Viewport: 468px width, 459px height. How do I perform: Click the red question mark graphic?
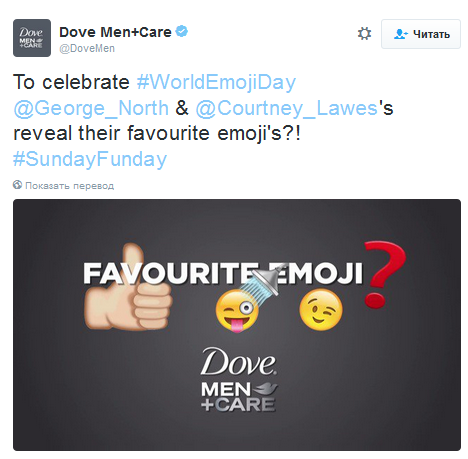tap(383, 274)
